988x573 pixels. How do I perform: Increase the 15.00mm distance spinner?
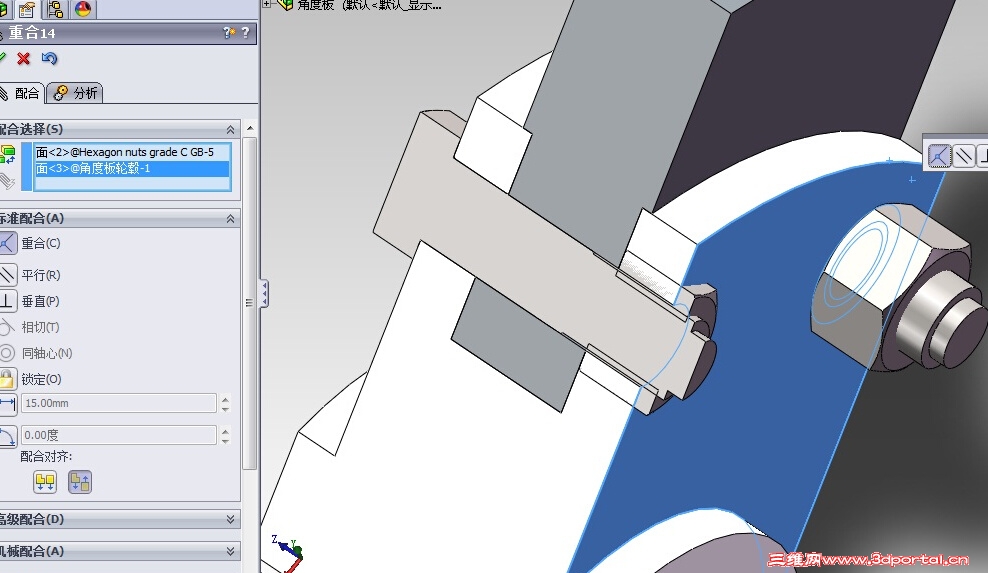[226, 399]
